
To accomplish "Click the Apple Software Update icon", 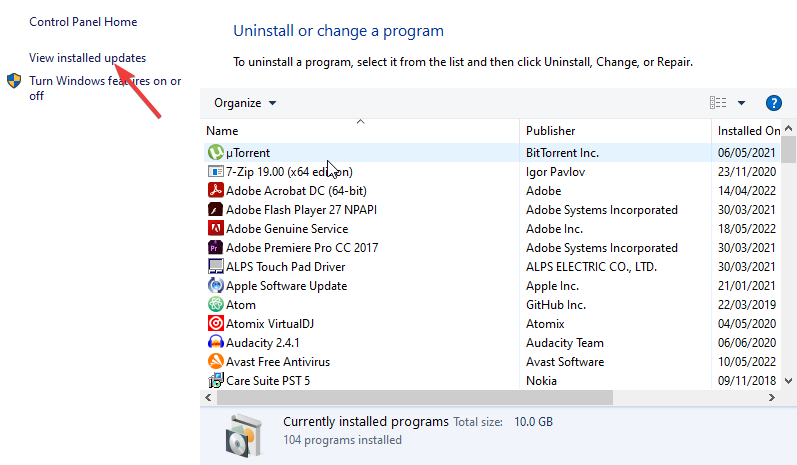I will click(x=216, y=285).
